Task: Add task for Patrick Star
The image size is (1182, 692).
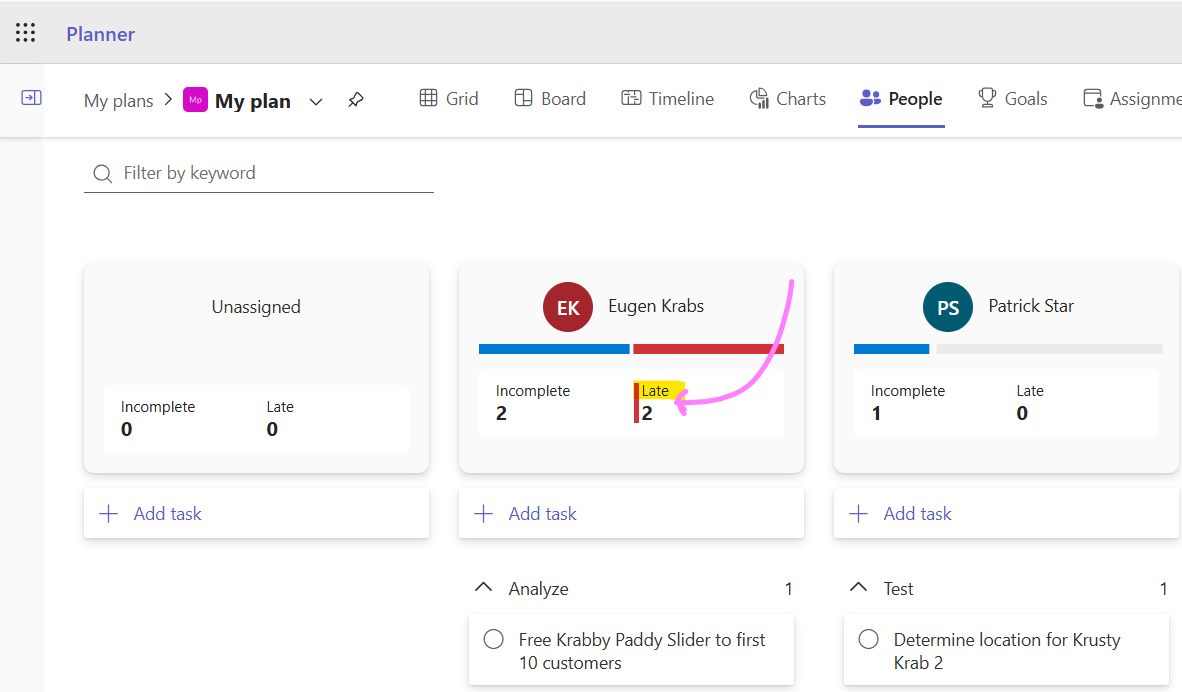Action: (1006, 513)
